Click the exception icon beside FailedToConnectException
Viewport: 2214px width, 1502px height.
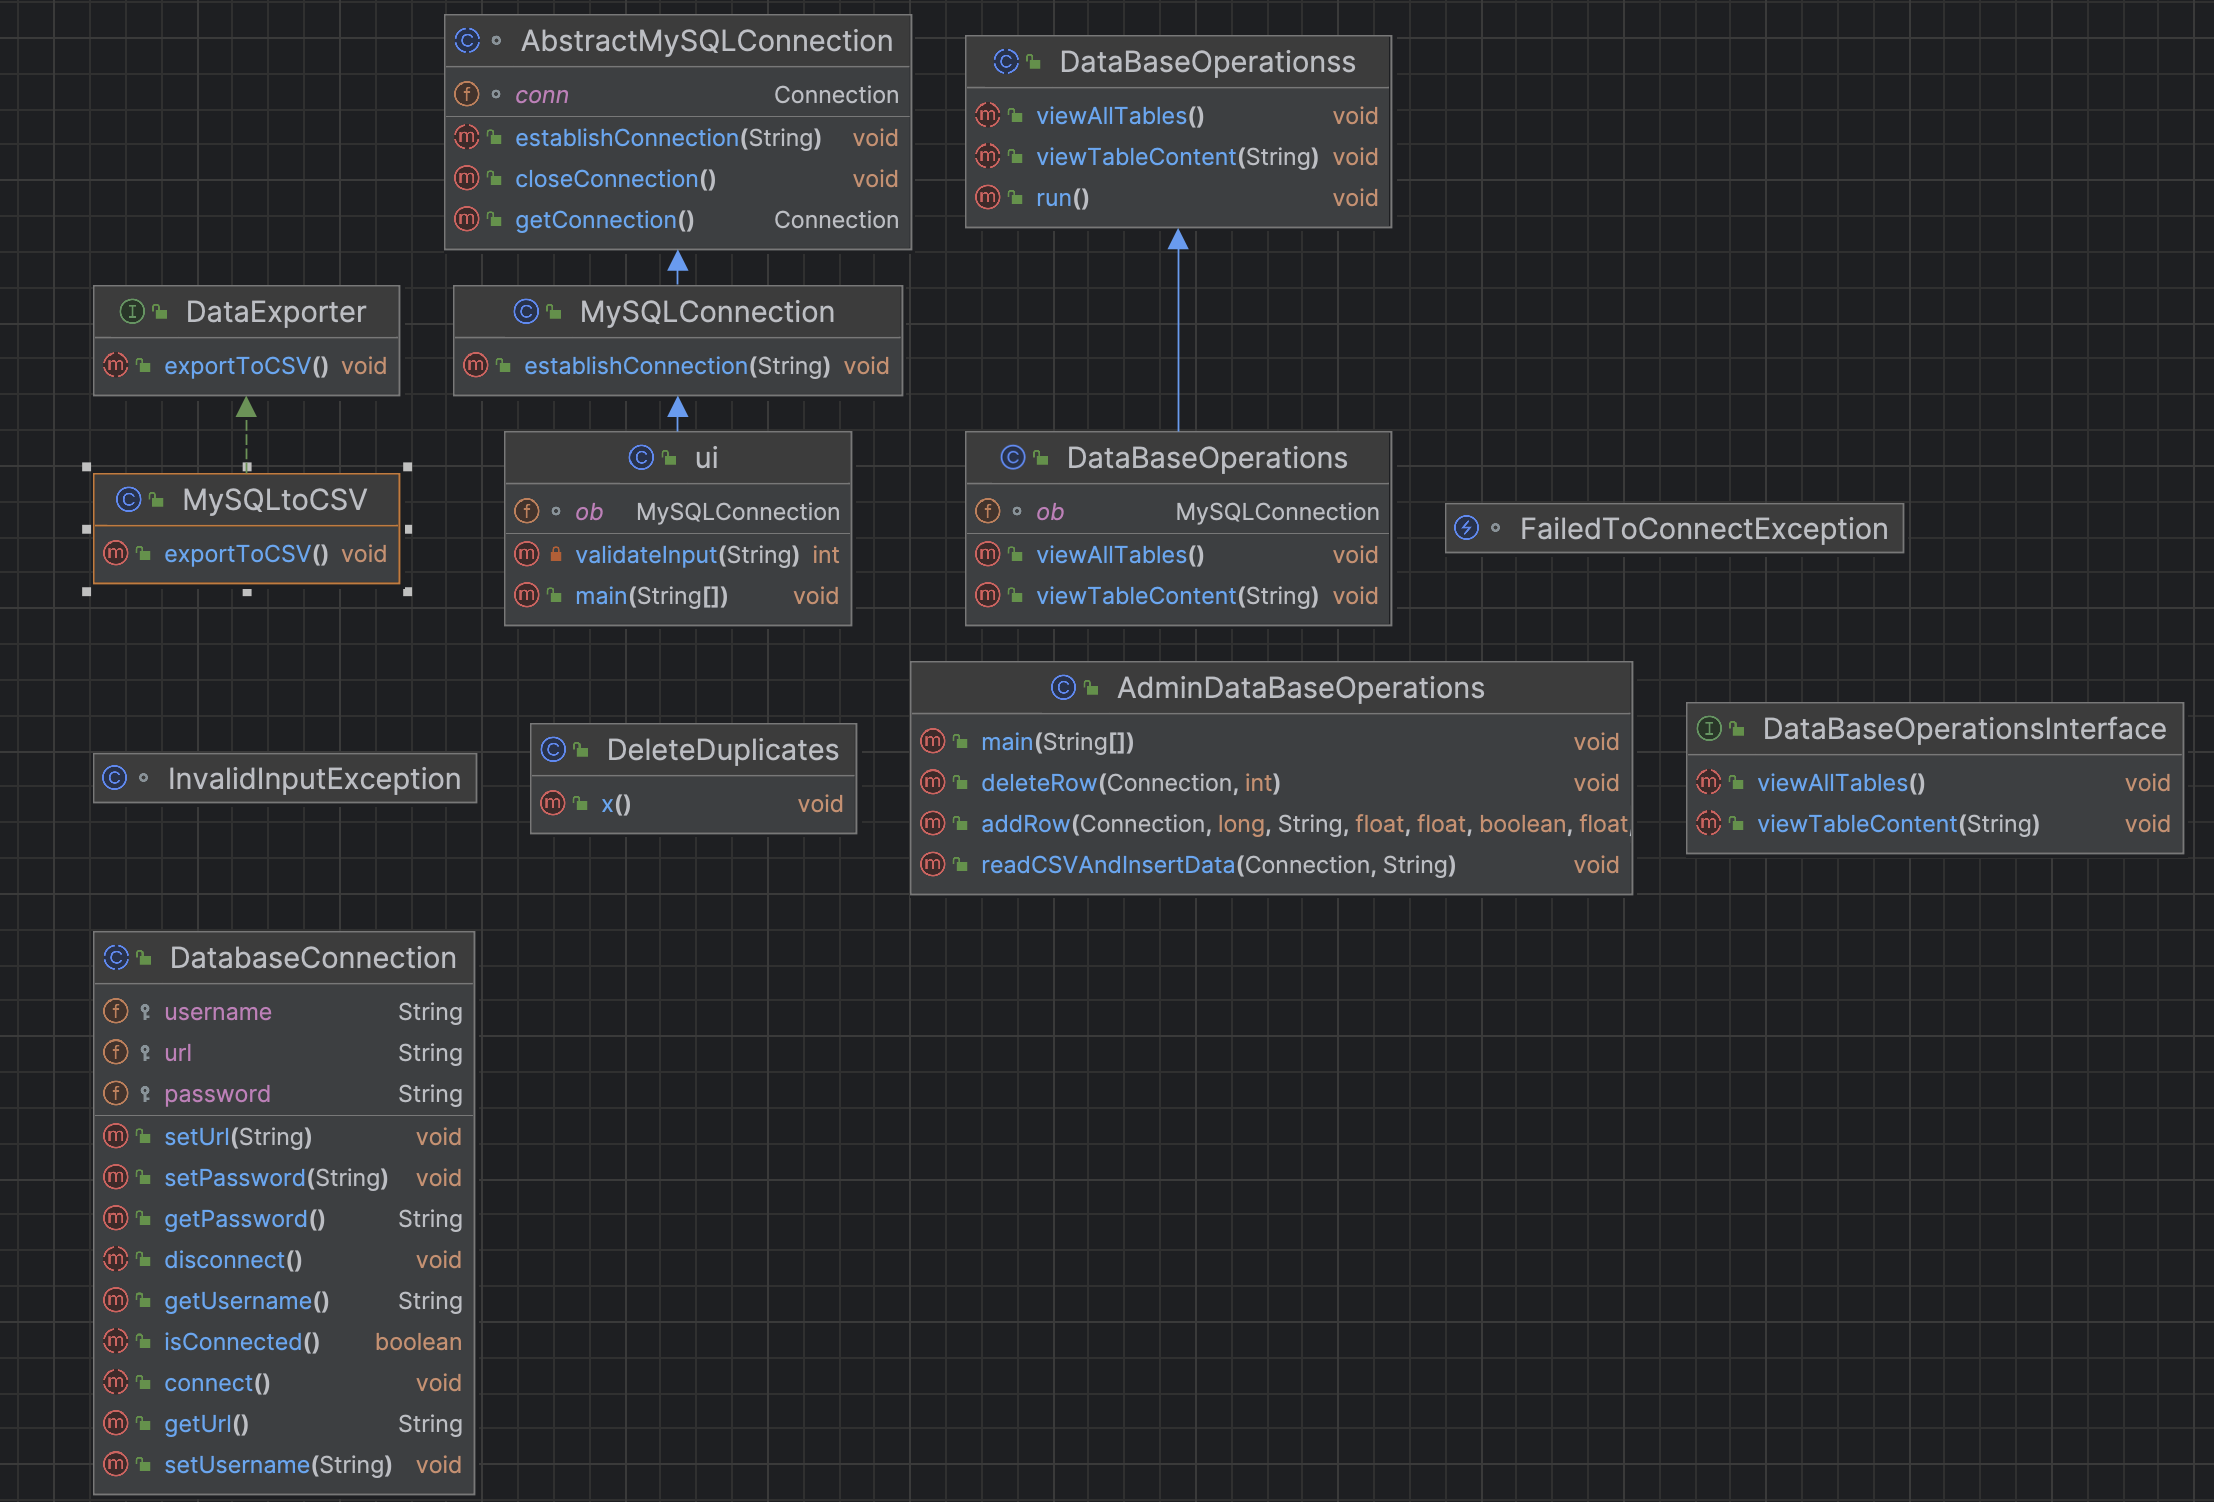click(1466, 528)
